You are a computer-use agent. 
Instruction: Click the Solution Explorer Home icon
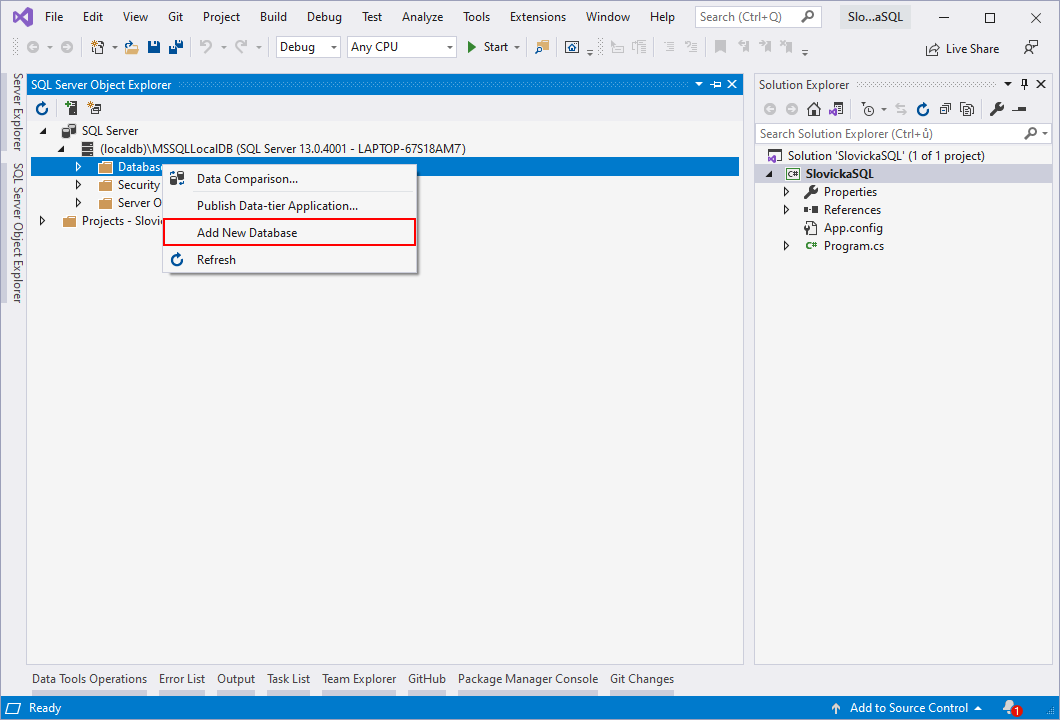point(814,109)
